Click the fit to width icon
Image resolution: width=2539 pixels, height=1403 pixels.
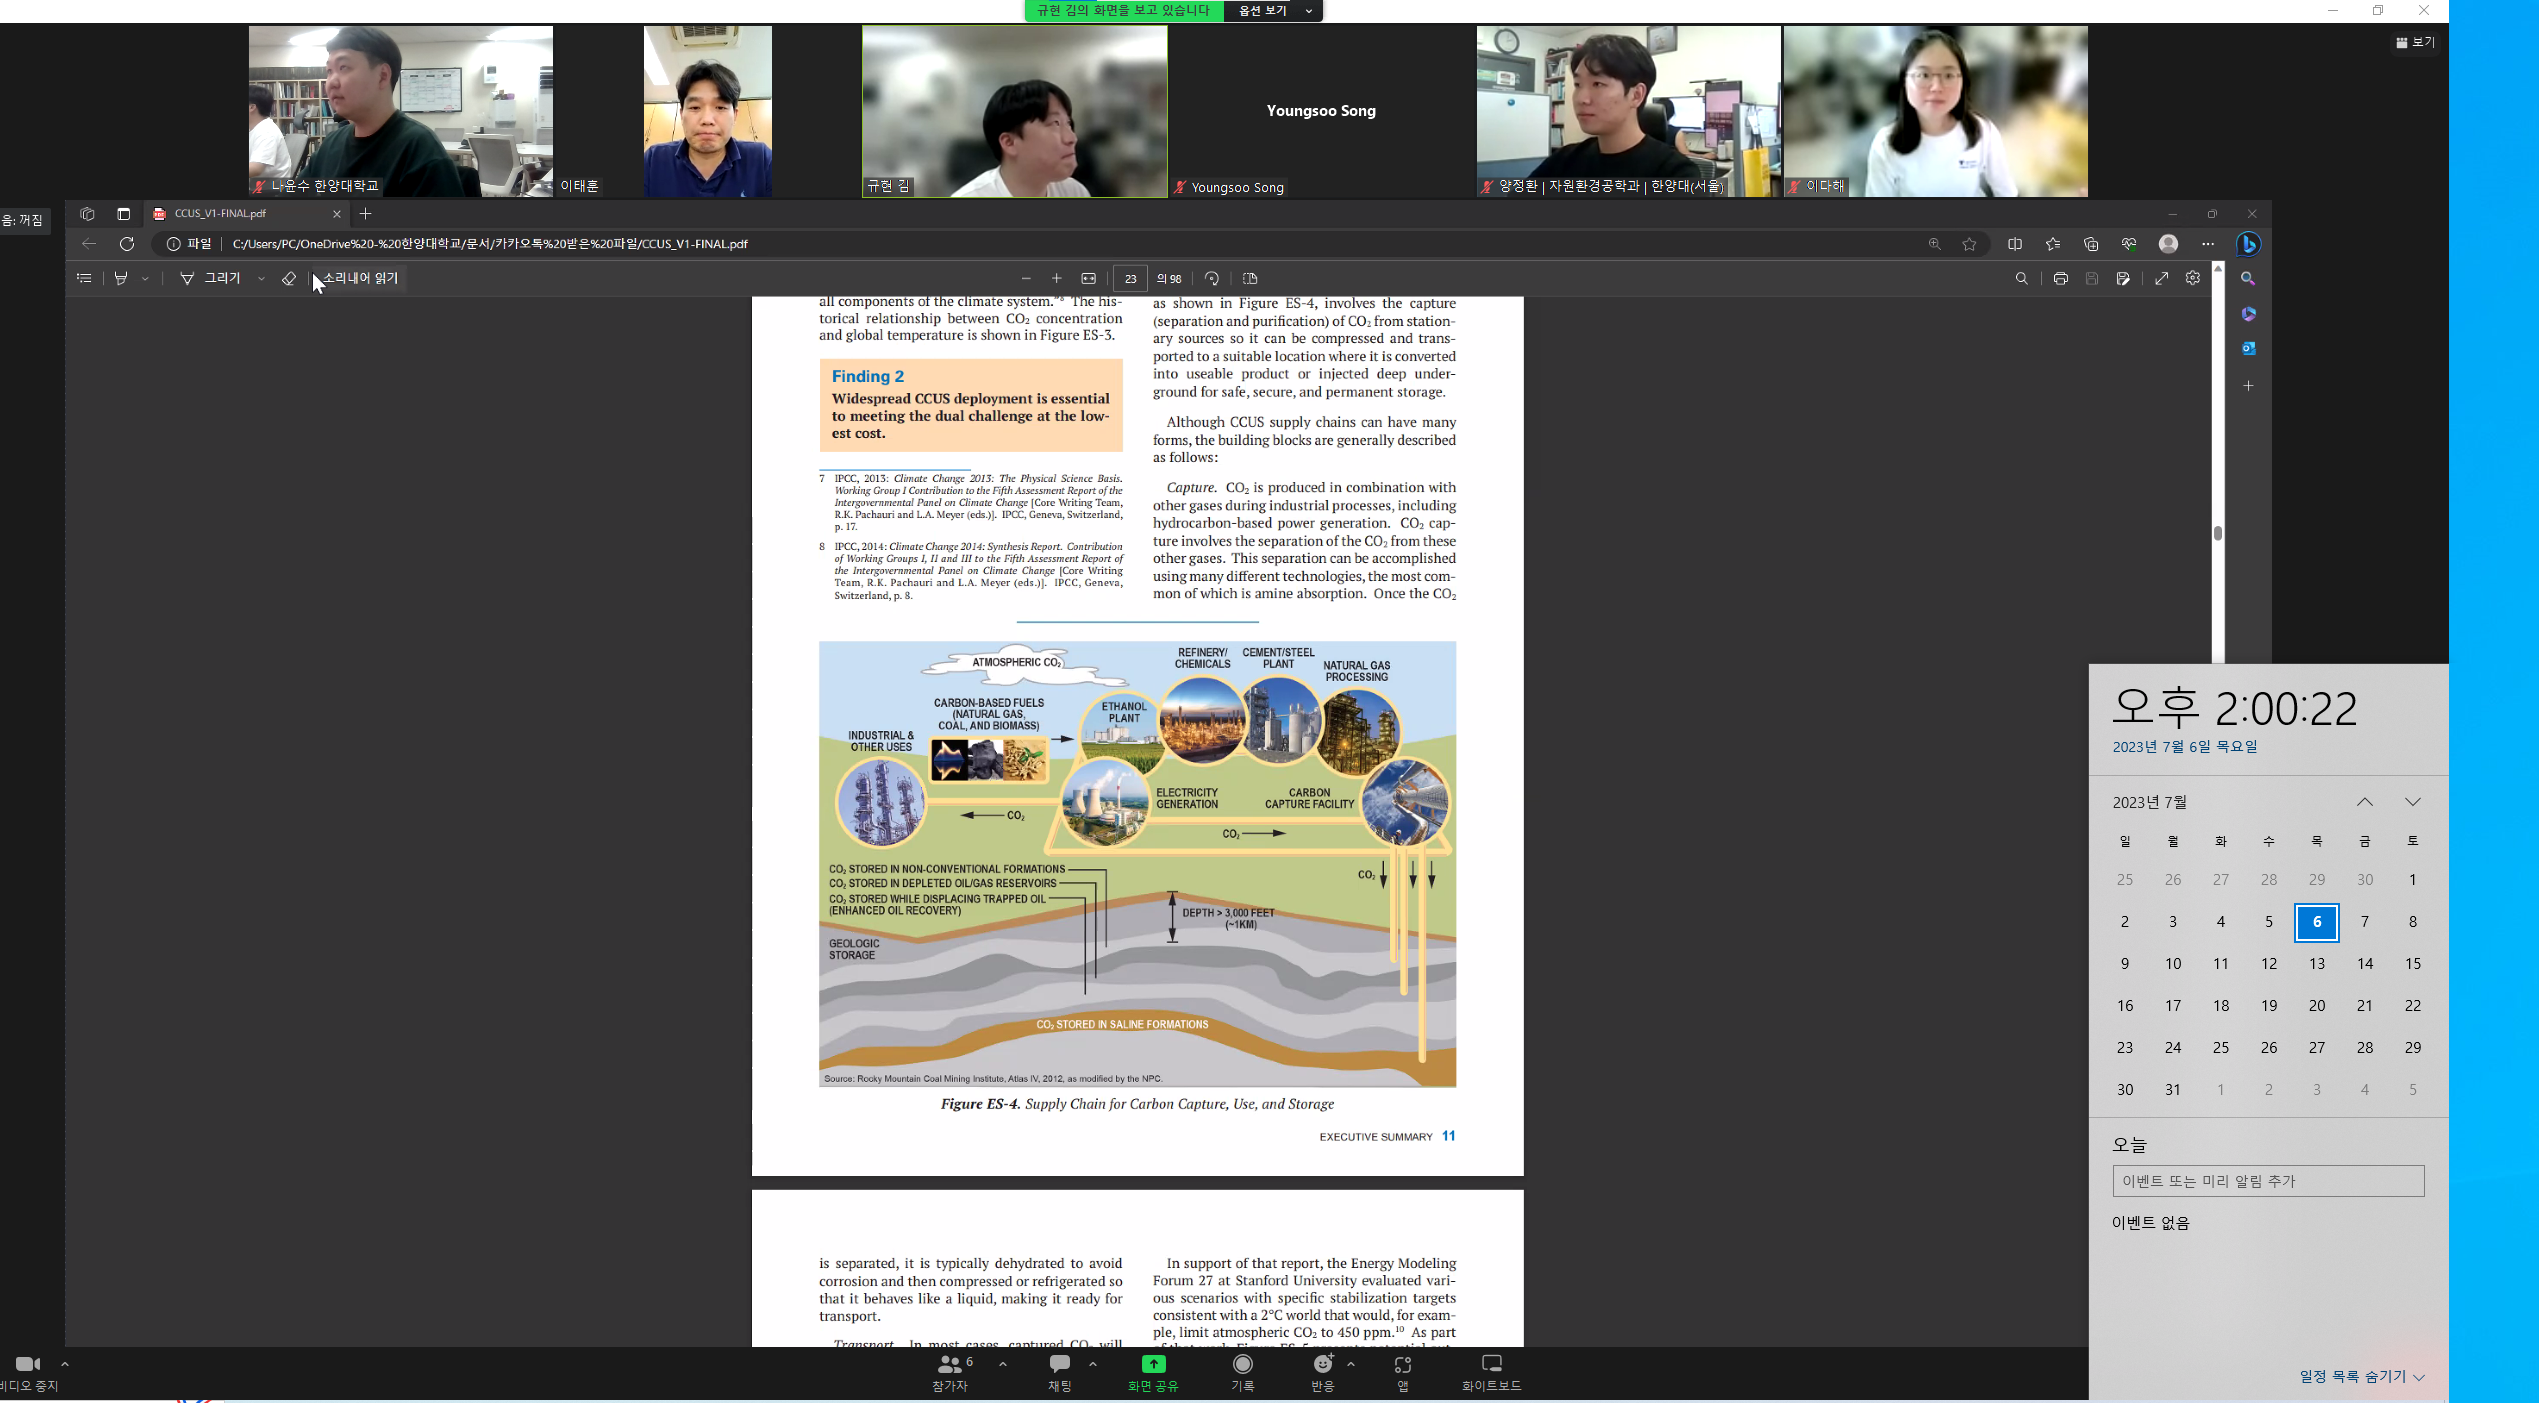(x=1089, y=278)
